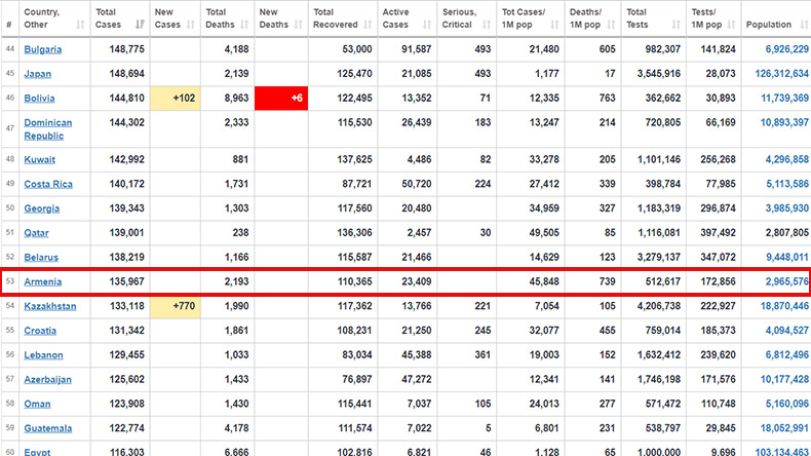
Task: Sort by Total Cases column arrow icon
Action: (x=140, y=24)
